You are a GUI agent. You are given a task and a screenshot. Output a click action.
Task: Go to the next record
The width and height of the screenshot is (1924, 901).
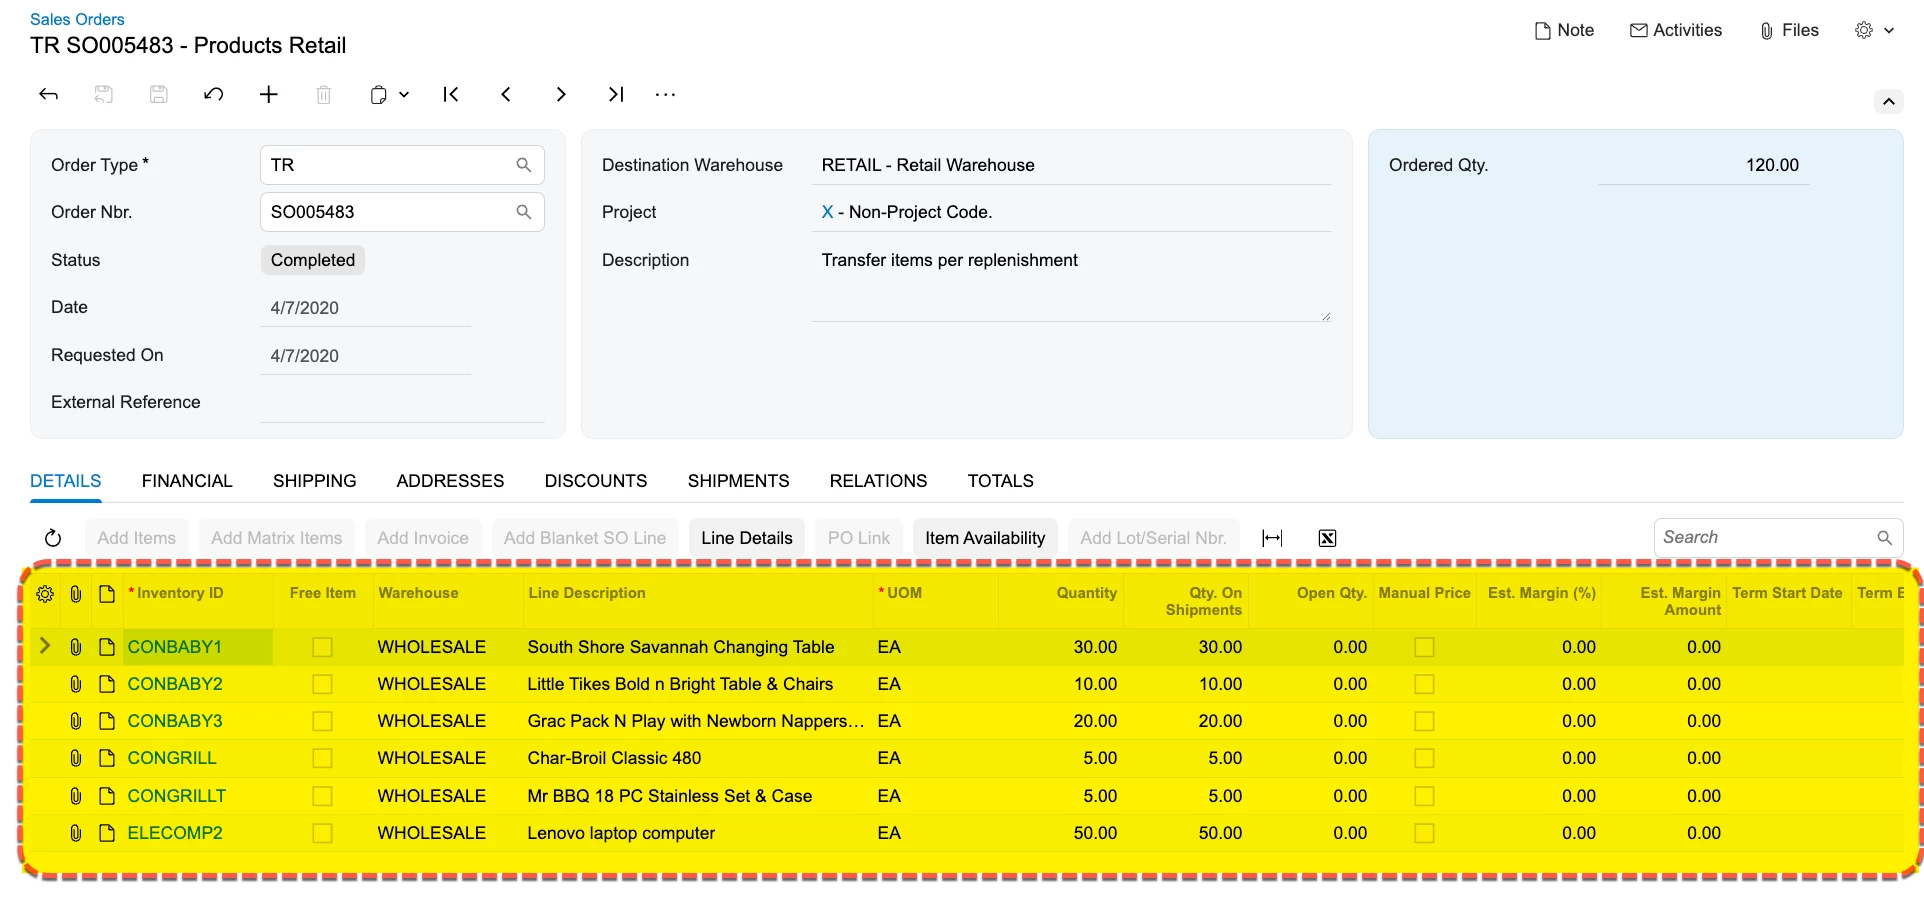coord(561,95)
